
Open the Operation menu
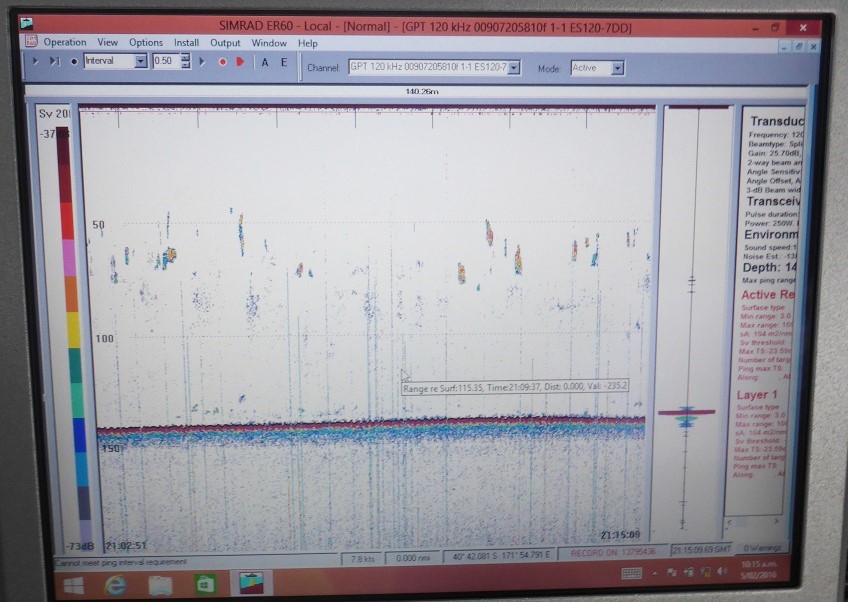pos(64,43)
